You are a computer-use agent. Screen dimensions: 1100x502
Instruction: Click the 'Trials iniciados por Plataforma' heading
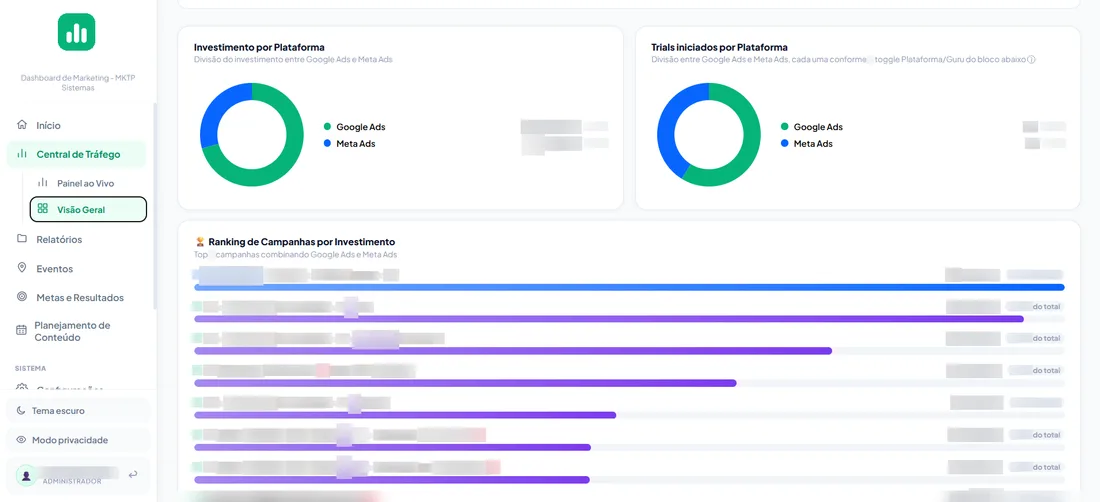(x=719, y=47)
